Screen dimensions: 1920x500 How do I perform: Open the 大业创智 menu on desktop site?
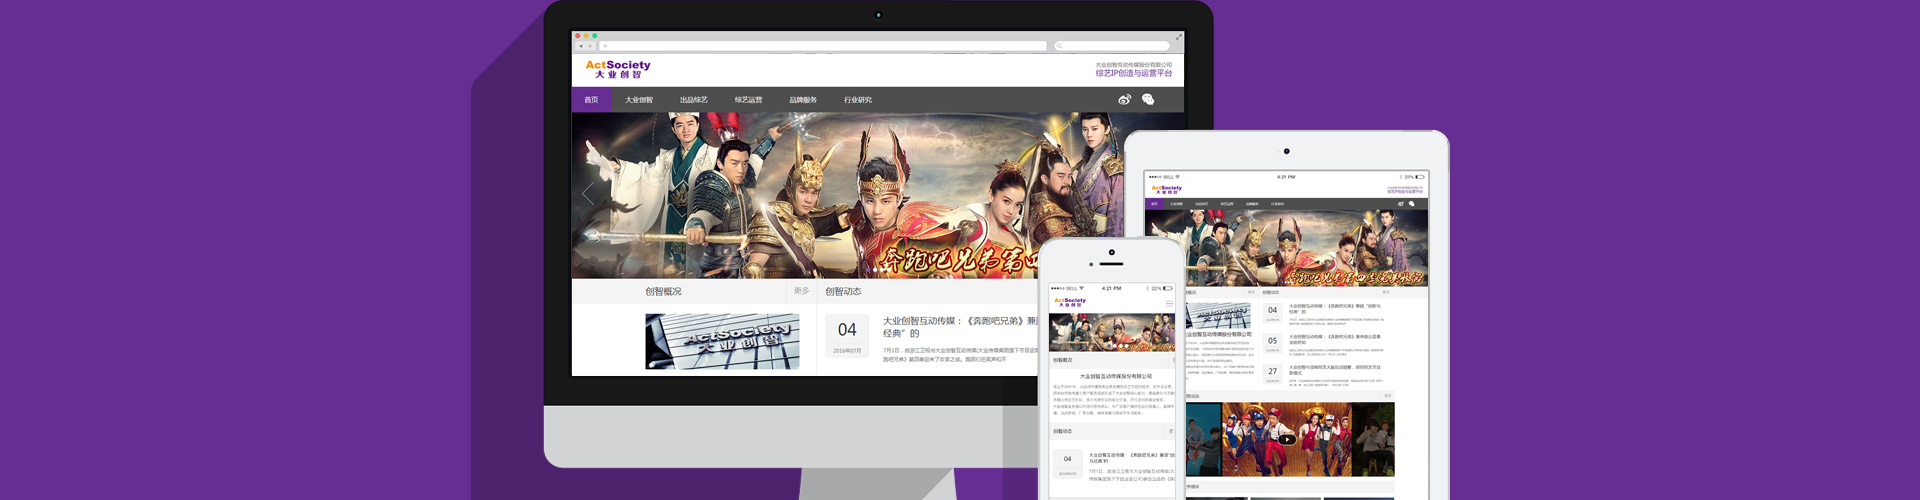point(639,100)
